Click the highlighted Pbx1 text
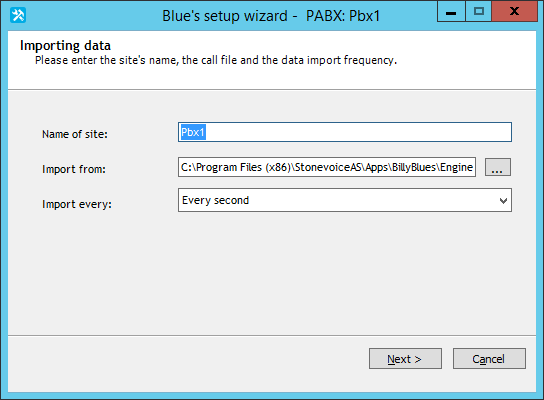Screen dimensions: 544x400 [193, 132]
